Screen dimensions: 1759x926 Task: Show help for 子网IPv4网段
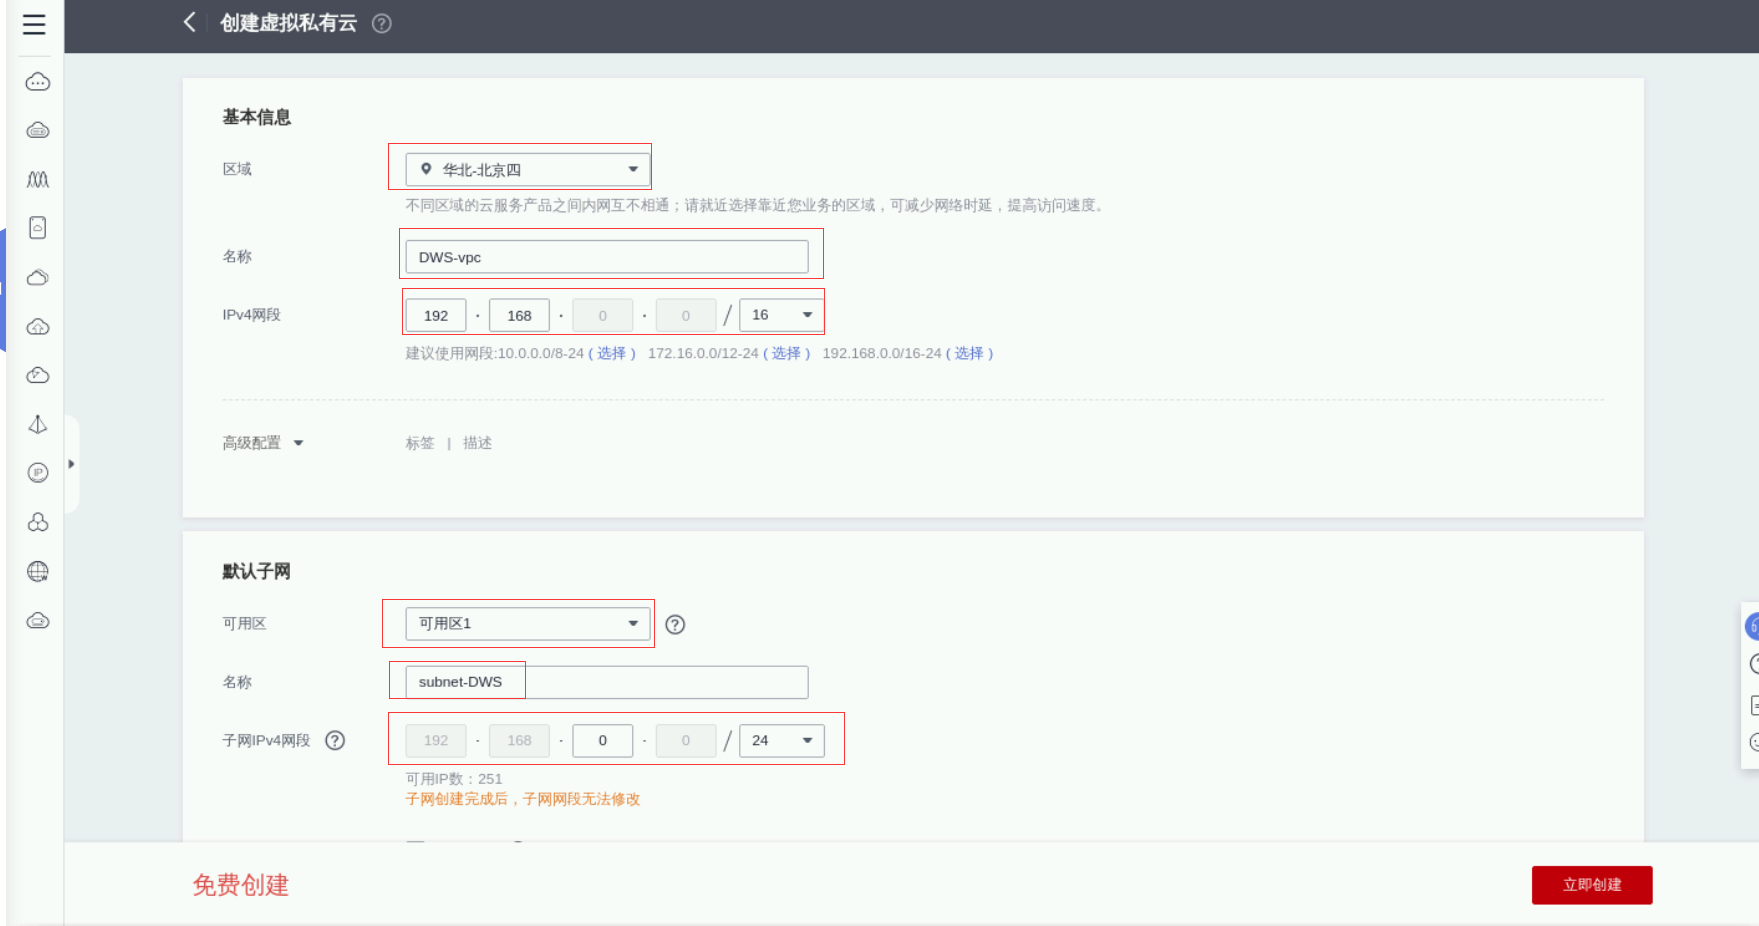coord(336,740)
